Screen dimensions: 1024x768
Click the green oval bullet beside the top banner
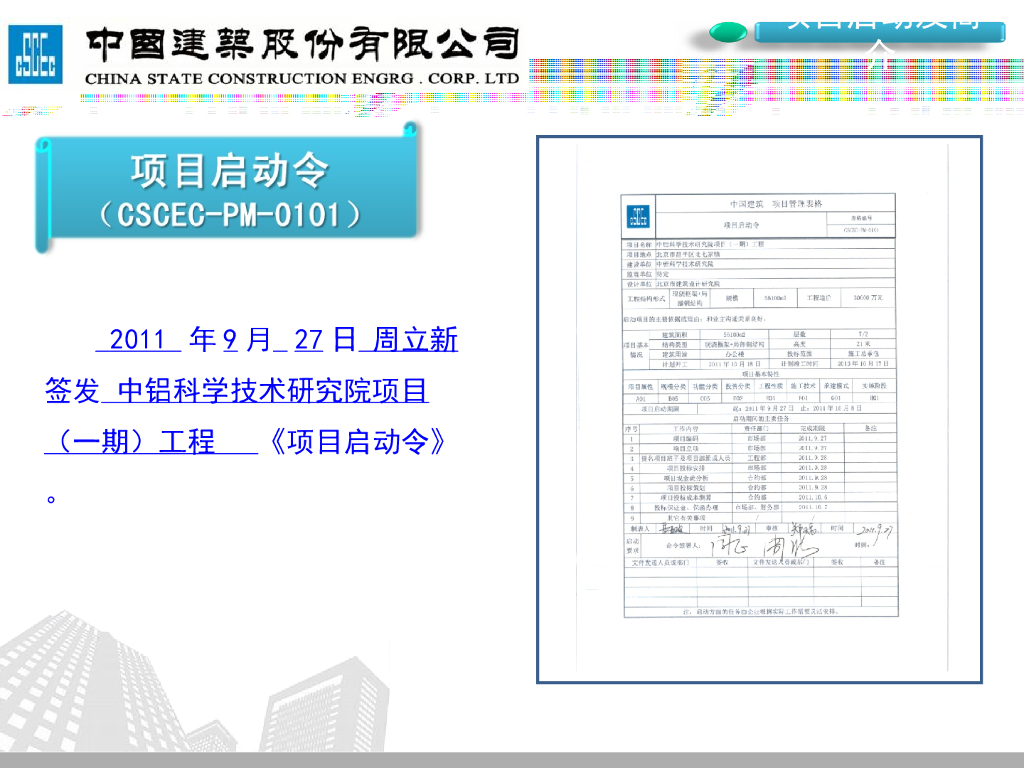(x=728, y=32)
